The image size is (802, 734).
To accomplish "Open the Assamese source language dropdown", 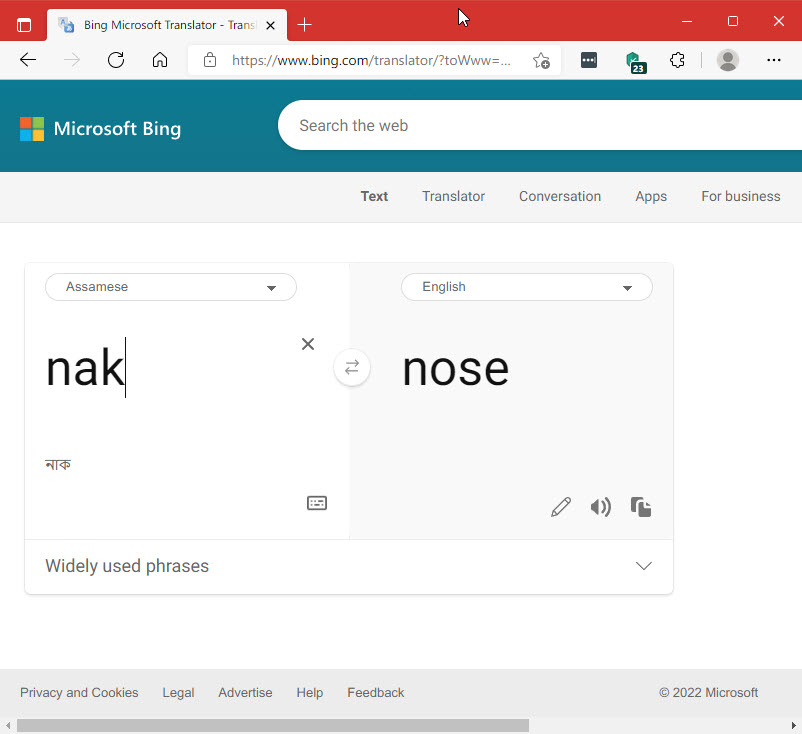I will 171,287.
